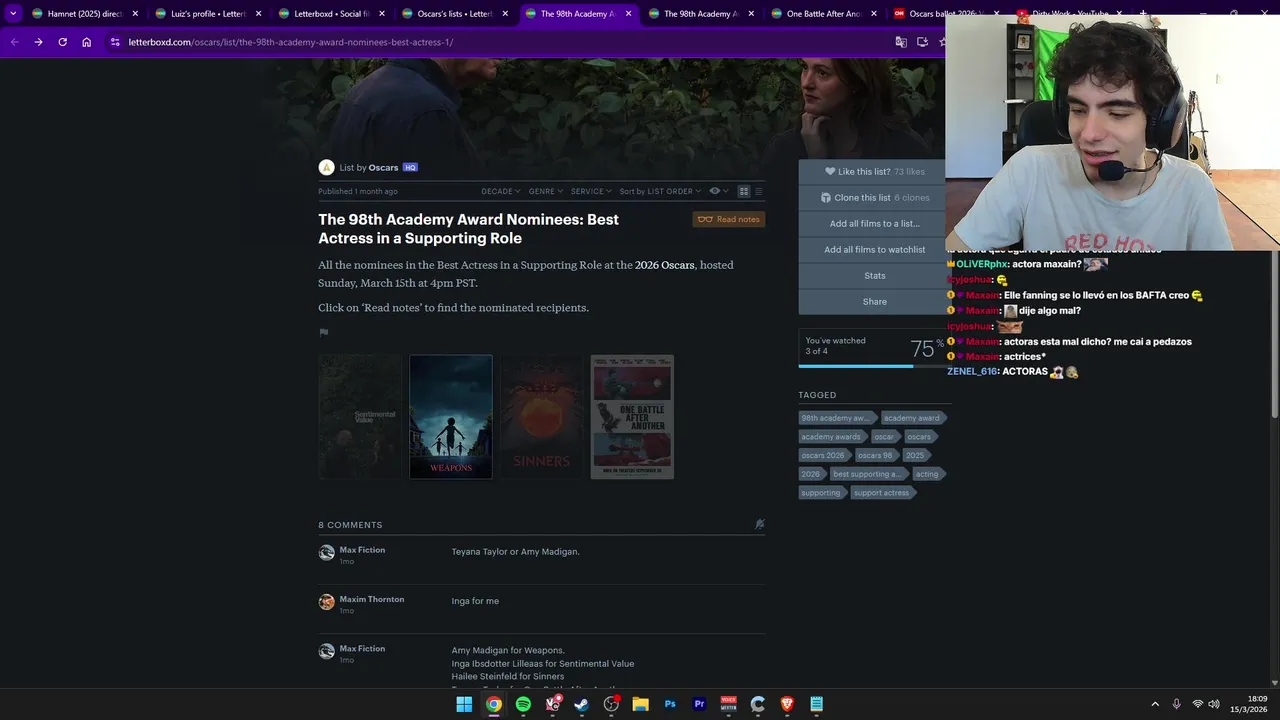Open the Sinners film poster
This screenshot has width=1280, height=720.
pos(541,417)
